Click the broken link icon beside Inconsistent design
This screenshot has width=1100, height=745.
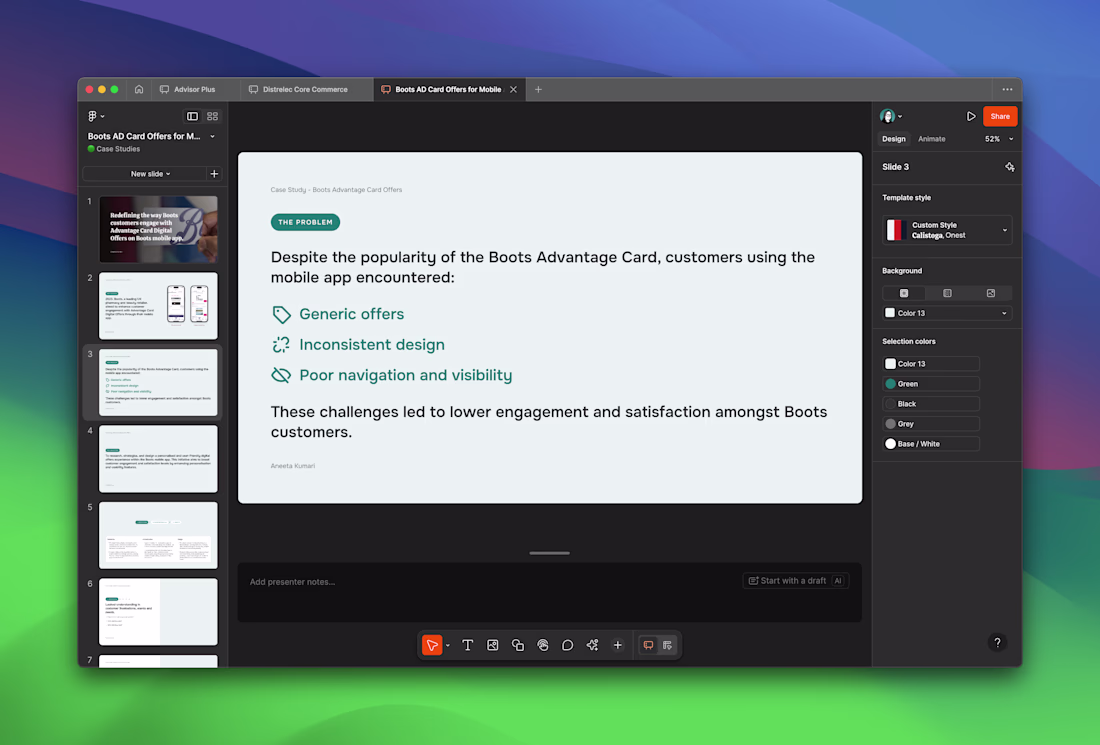coord(281,344)
